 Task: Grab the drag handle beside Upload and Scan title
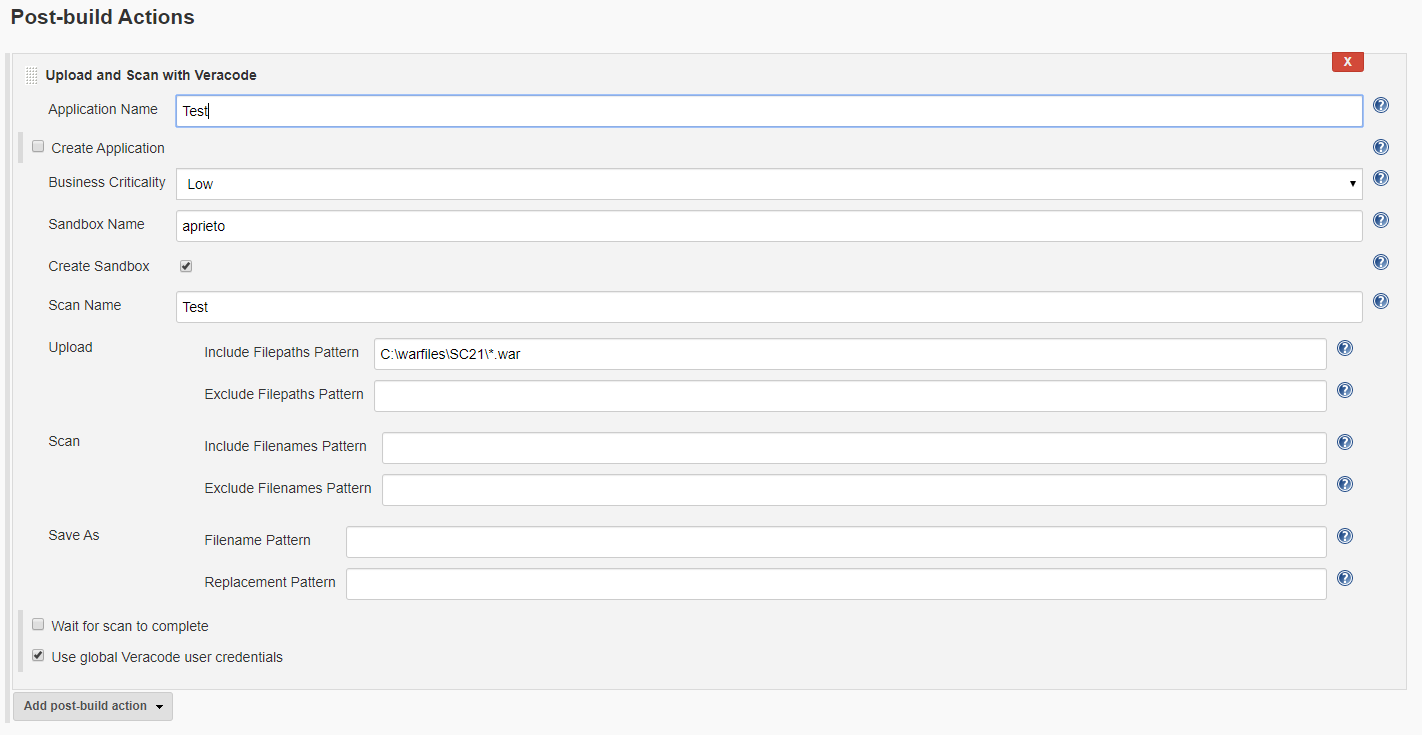pos(32,76)
